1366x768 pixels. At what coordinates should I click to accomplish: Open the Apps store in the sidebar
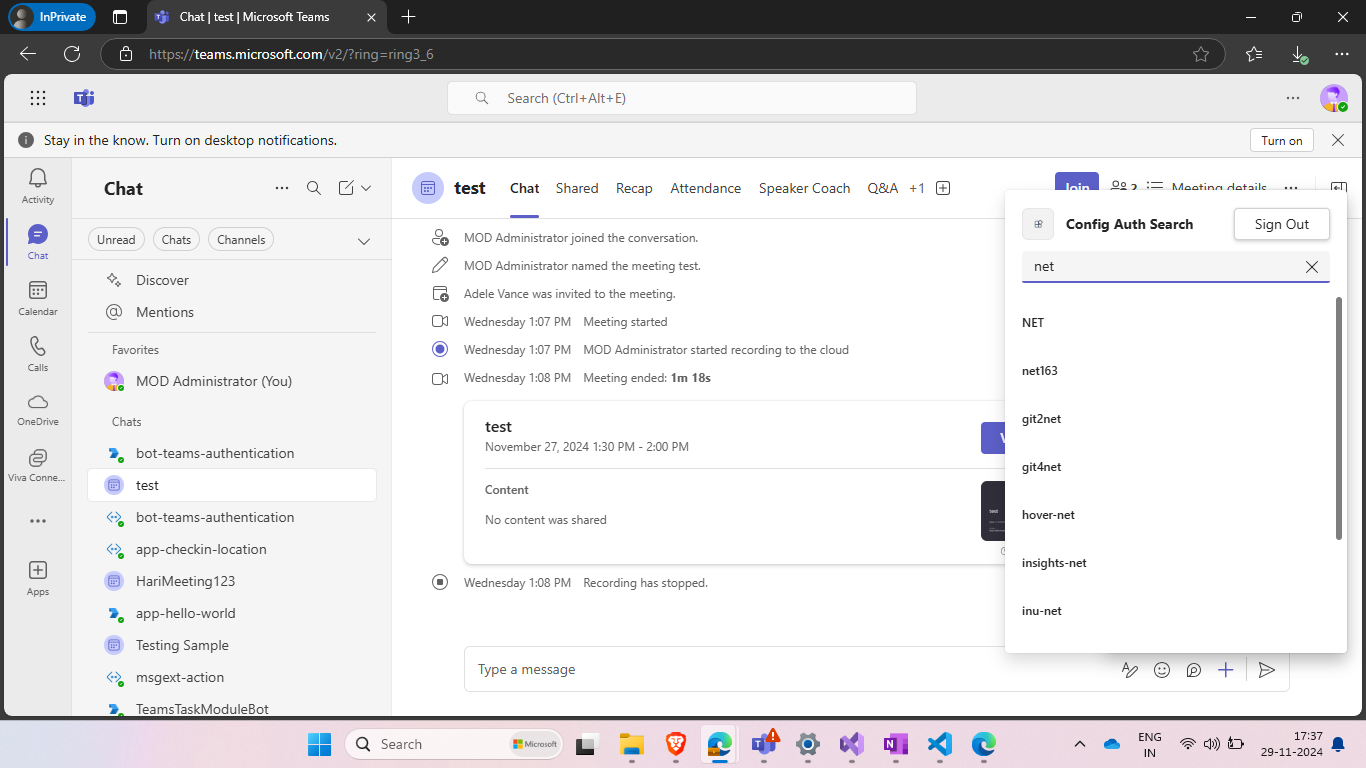(x=38, y=578)
